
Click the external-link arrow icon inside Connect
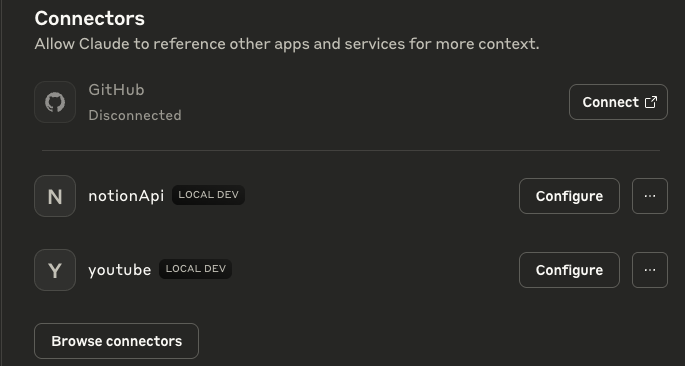[651, 102]
